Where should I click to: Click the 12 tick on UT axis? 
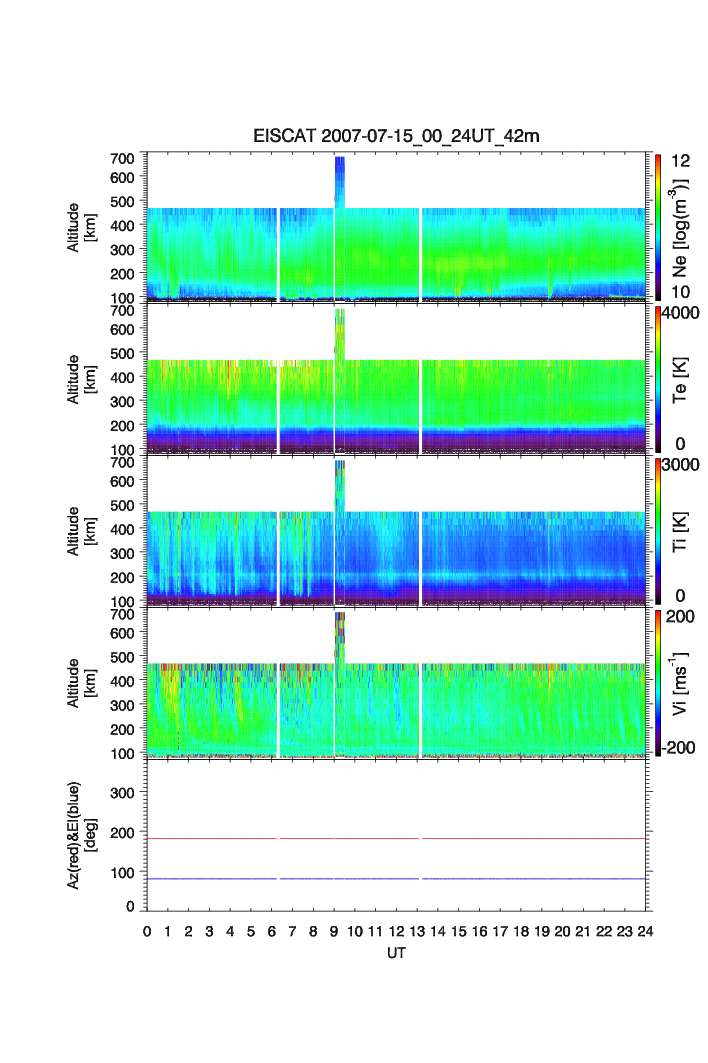pyautogui.click(x=396, y=932)
